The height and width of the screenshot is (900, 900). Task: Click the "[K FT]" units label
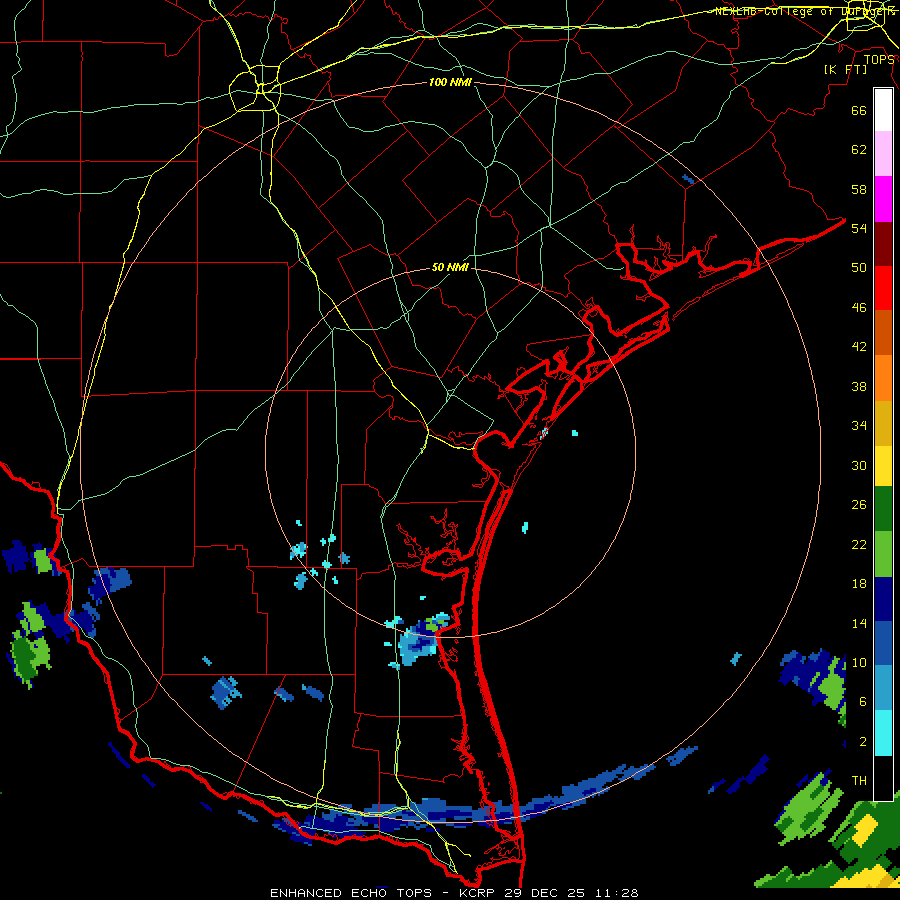click(845, 69)
